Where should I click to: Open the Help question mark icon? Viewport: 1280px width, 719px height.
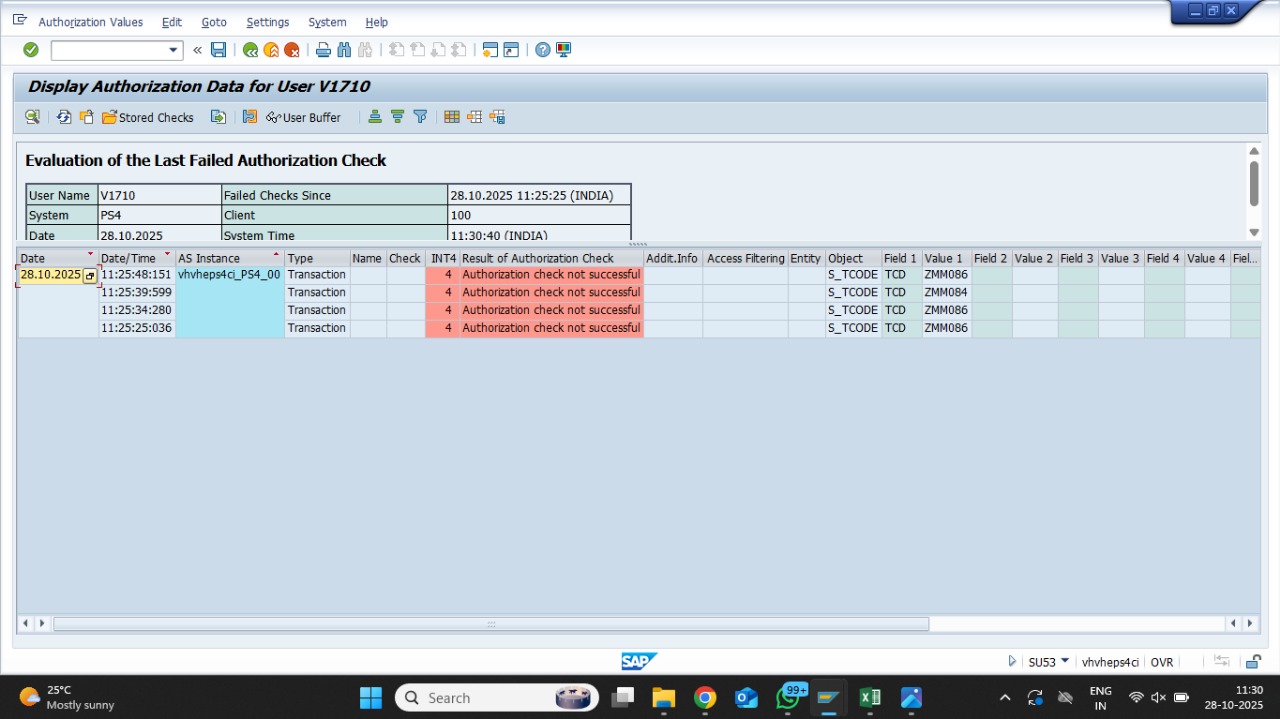coord(542,50)
